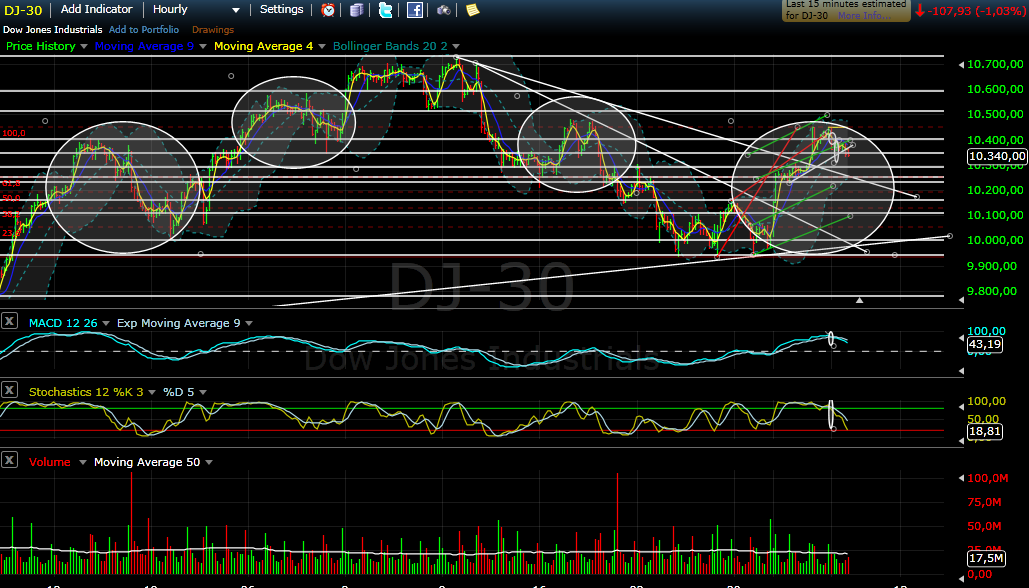Click the arrow marker beside 10.700,00
This screenshot has width=1029, height=588.
pyautogui.click(x=961, y=64)
